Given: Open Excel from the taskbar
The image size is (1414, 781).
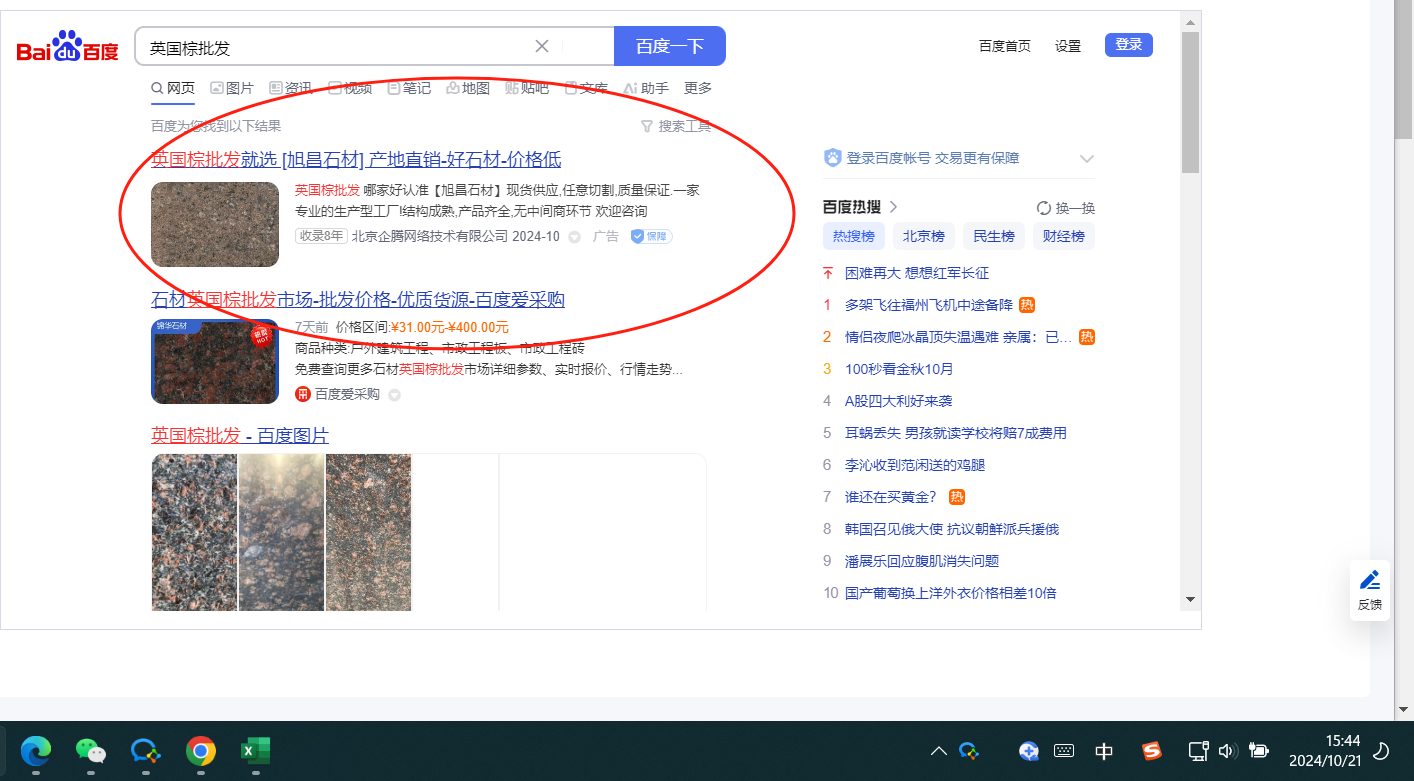Looking at the screenshot, I should tap(256, 750).
